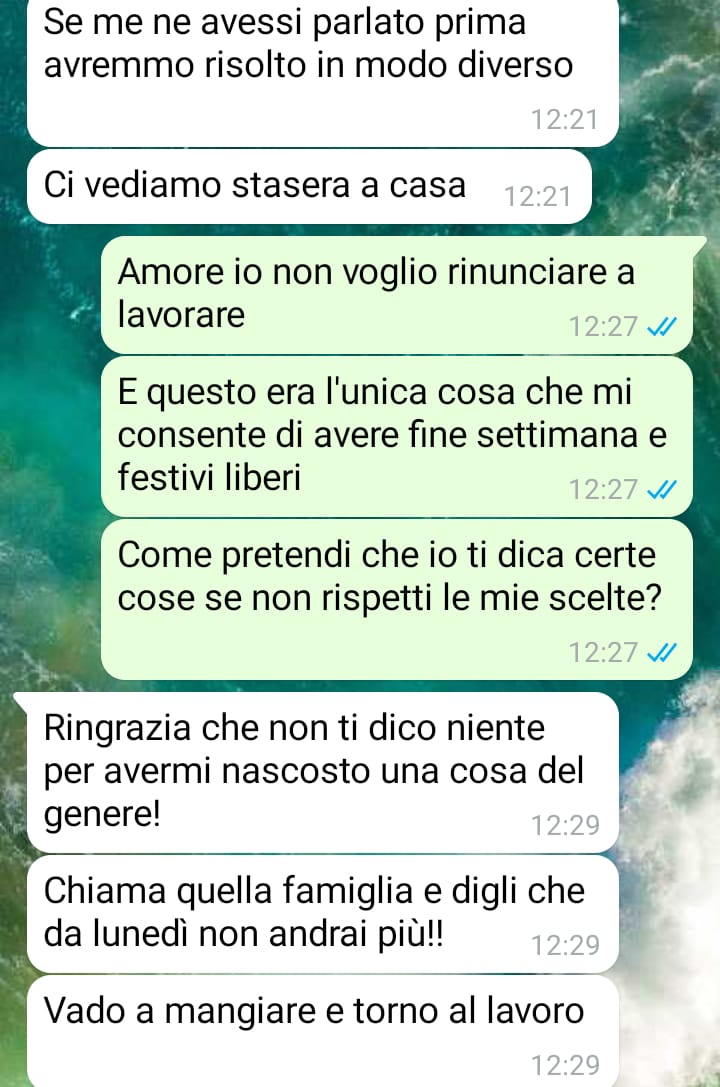Tap 12:27 timestamp beside 'festivi liberi'
The image size is (720, 1087).
click(604, 490)
